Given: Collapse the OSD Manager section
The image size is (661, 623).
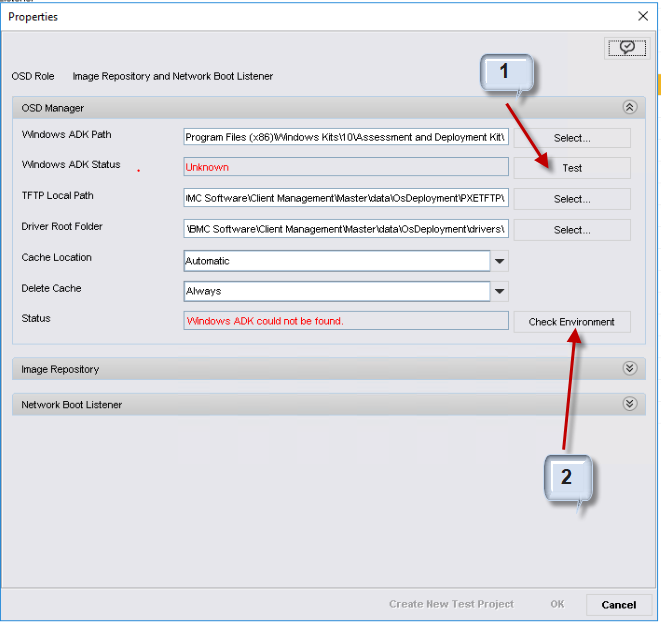Looking at the screenshot, I should tap(629, 108).
